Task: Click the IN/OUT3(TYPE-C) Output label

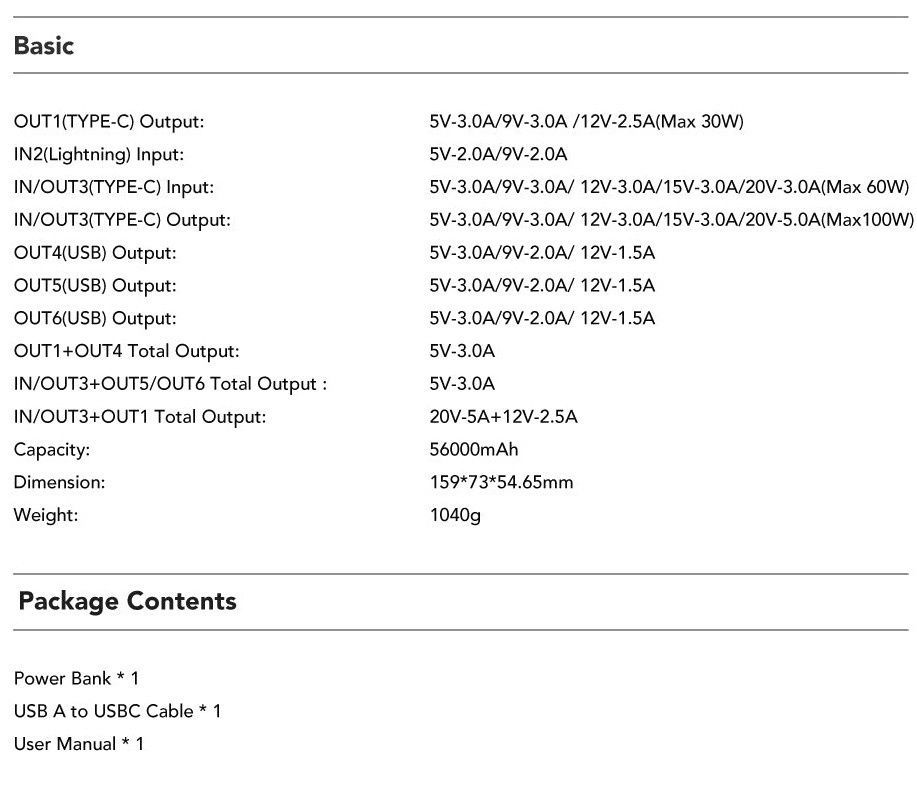Action: tap(122, 220)
